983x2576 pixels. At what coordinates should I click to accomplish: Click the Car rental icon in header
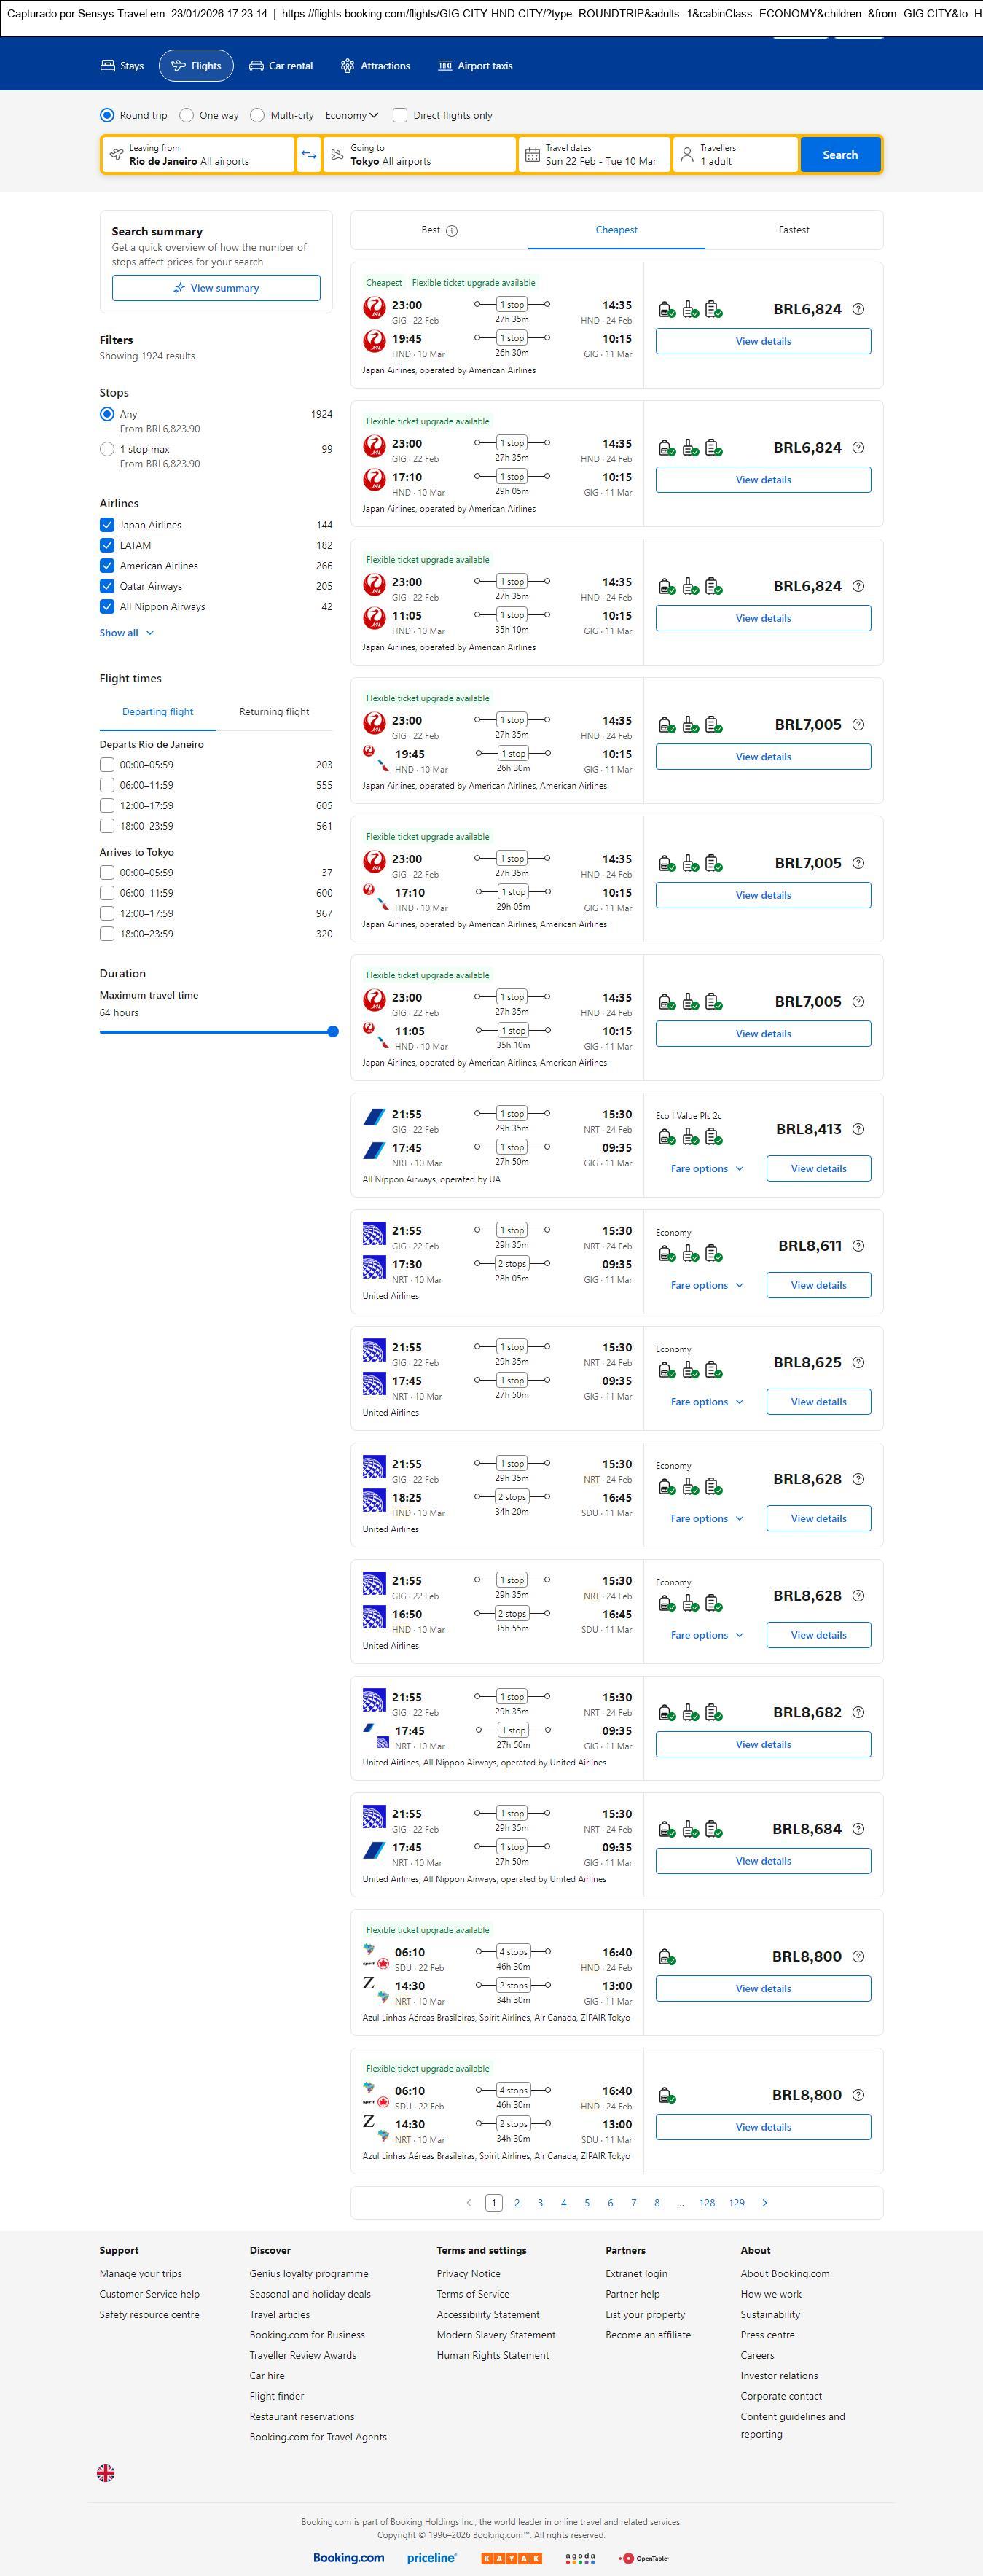tap(256, 66)
